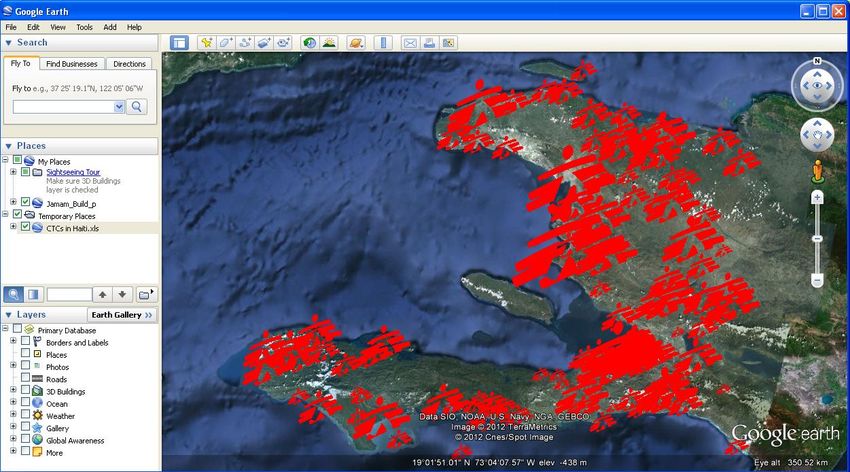Move selected place up arrow

[x=102, y=294]
